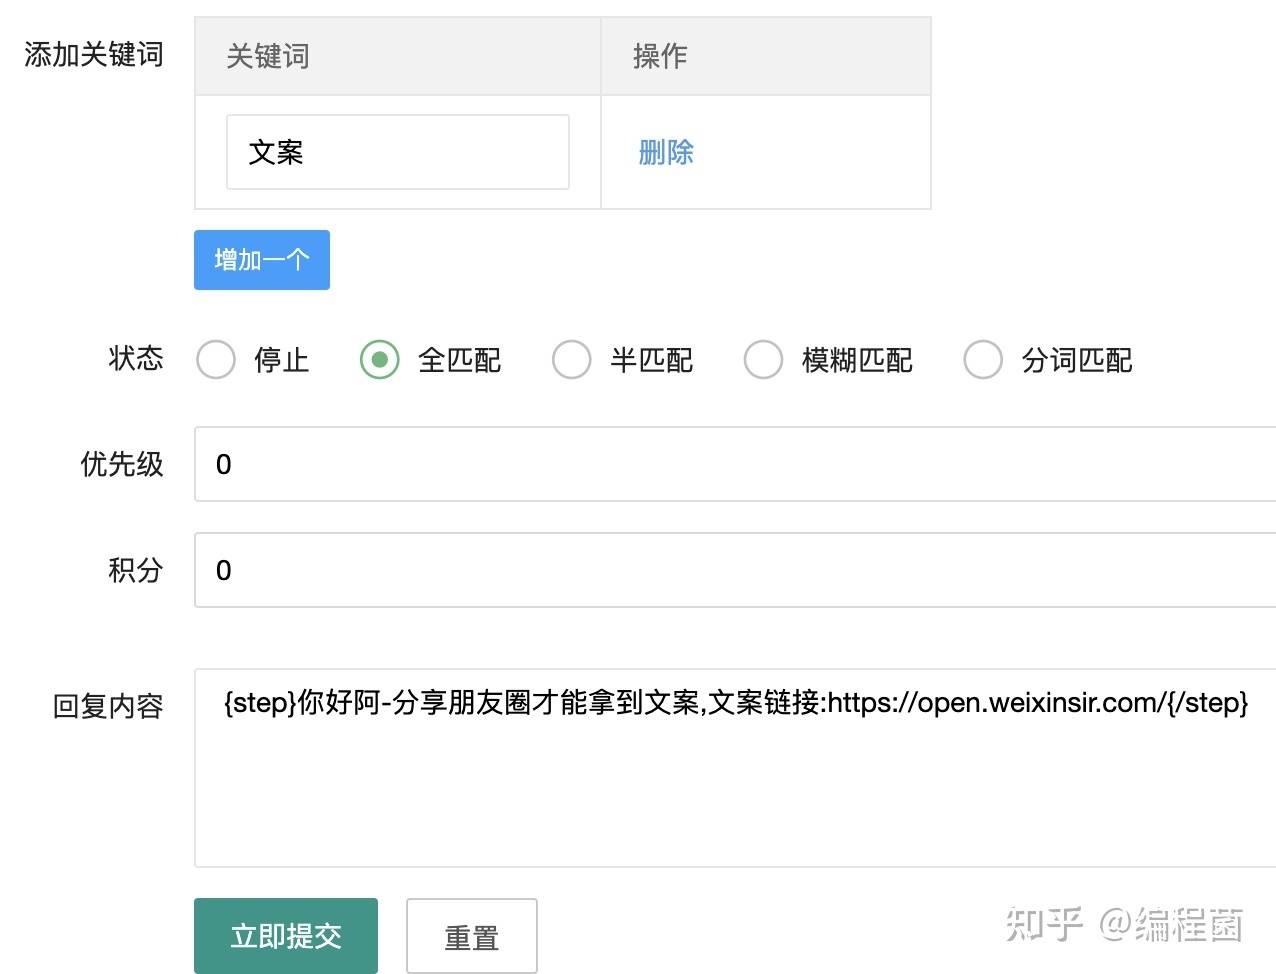
Task: Confirm 全匹配 is selected by clicking it
Action: [x=380, y=360]
